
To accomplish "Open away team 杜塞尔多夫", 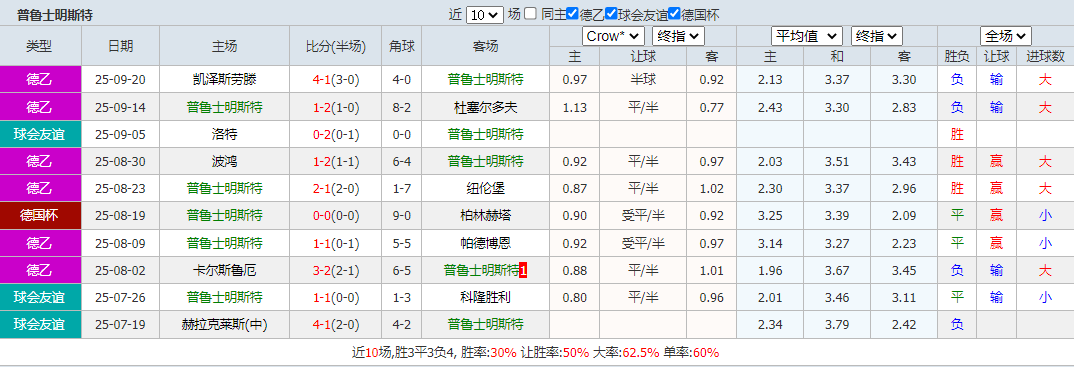I will 486,107.
